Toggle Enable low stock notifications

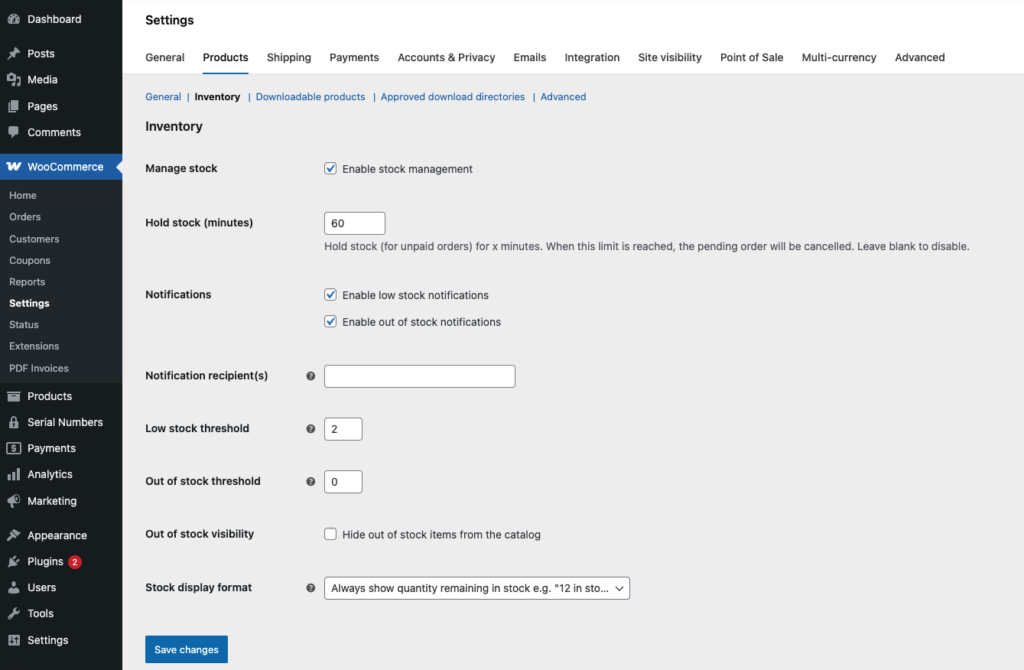(331, 295)
